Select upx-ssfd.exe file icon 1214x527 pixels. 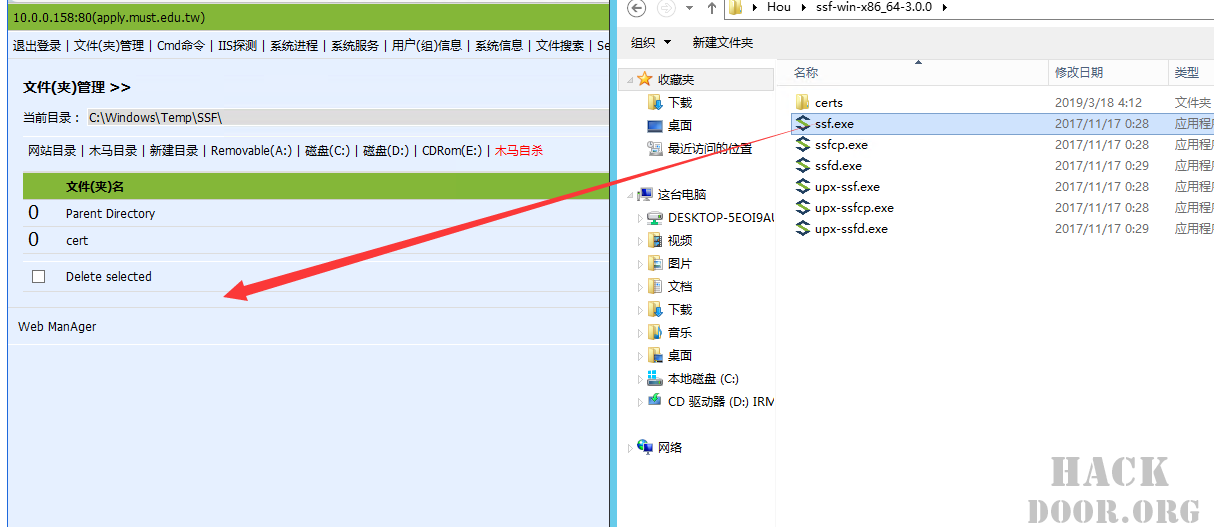(802, 228)
